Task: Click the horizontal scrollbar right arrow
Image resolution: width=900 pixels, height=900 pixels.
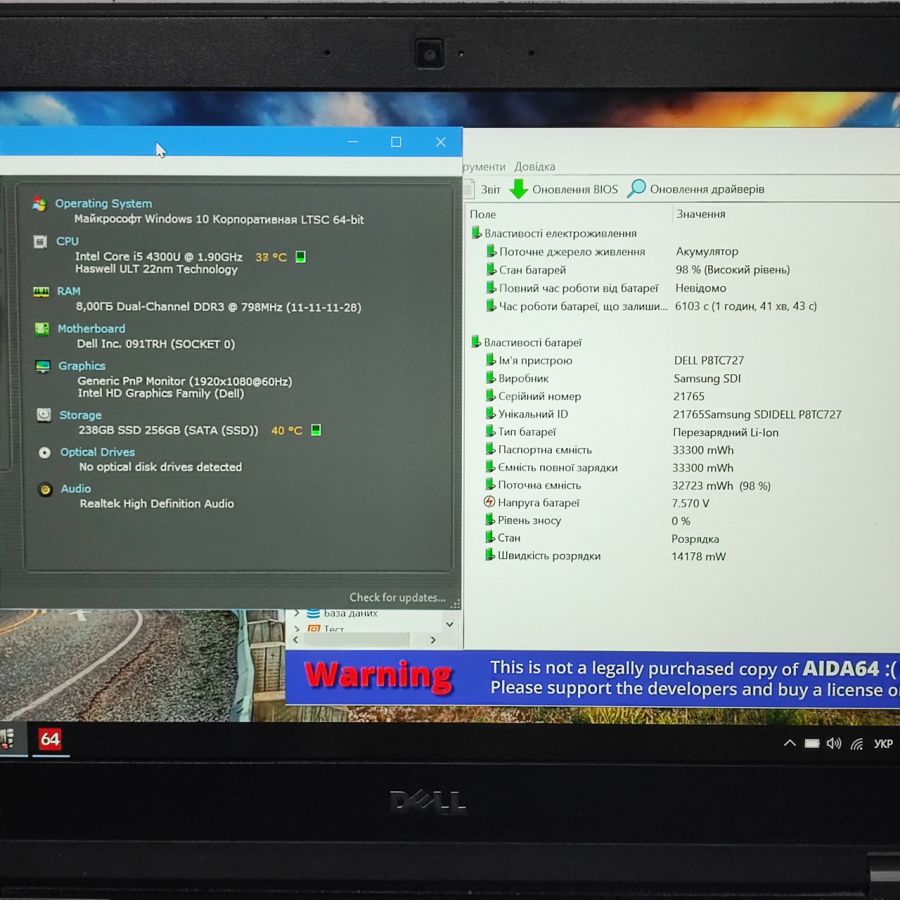Action: (x=433, y=639)
